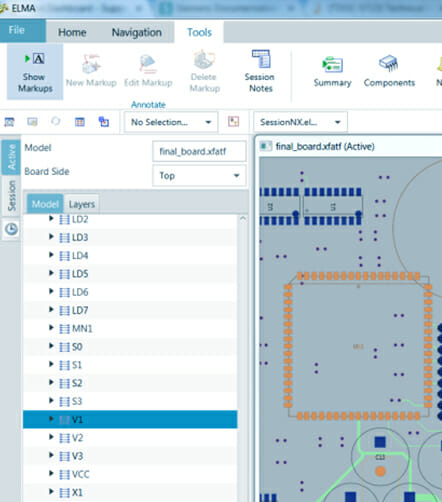Click the net icon beside MN1
442x502 pixels.
click(64, 329)
